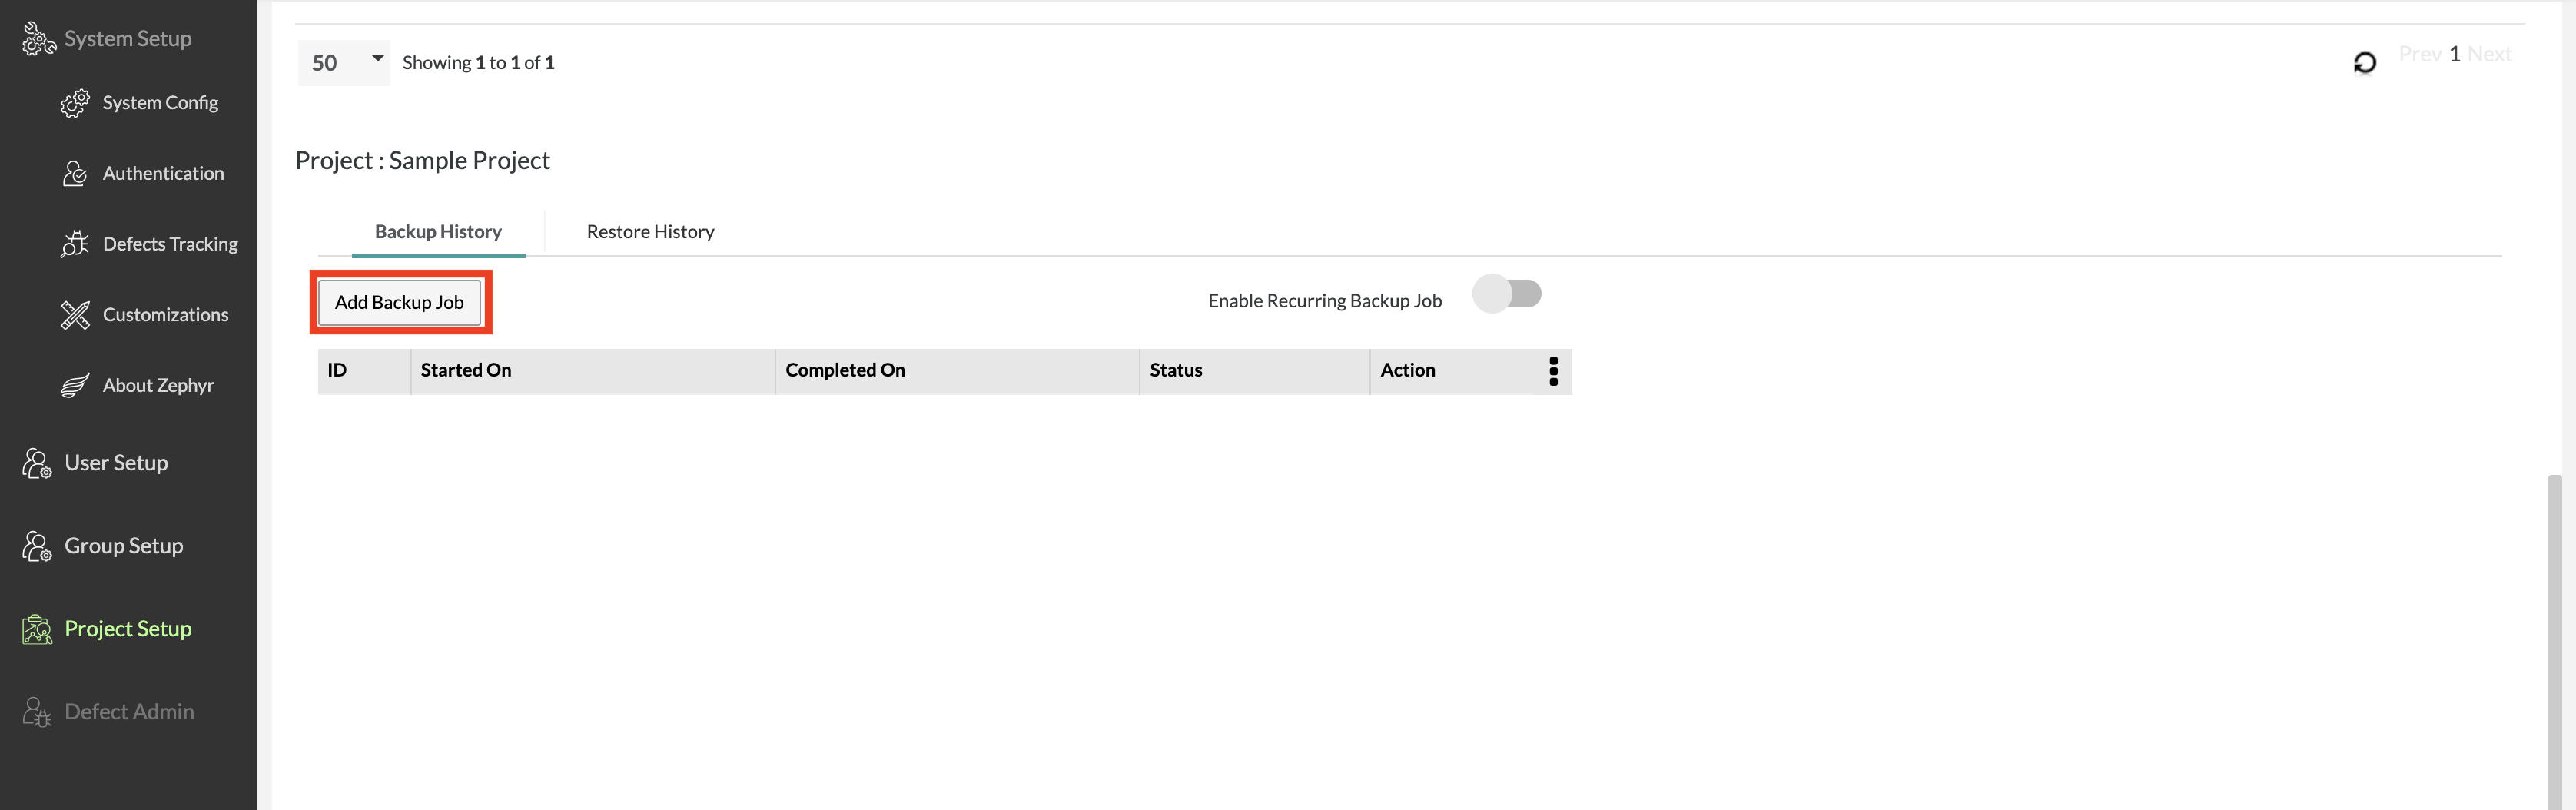Click the Authentication user icon
Screen dimensions: 2576x810
[x=75, y=174]
